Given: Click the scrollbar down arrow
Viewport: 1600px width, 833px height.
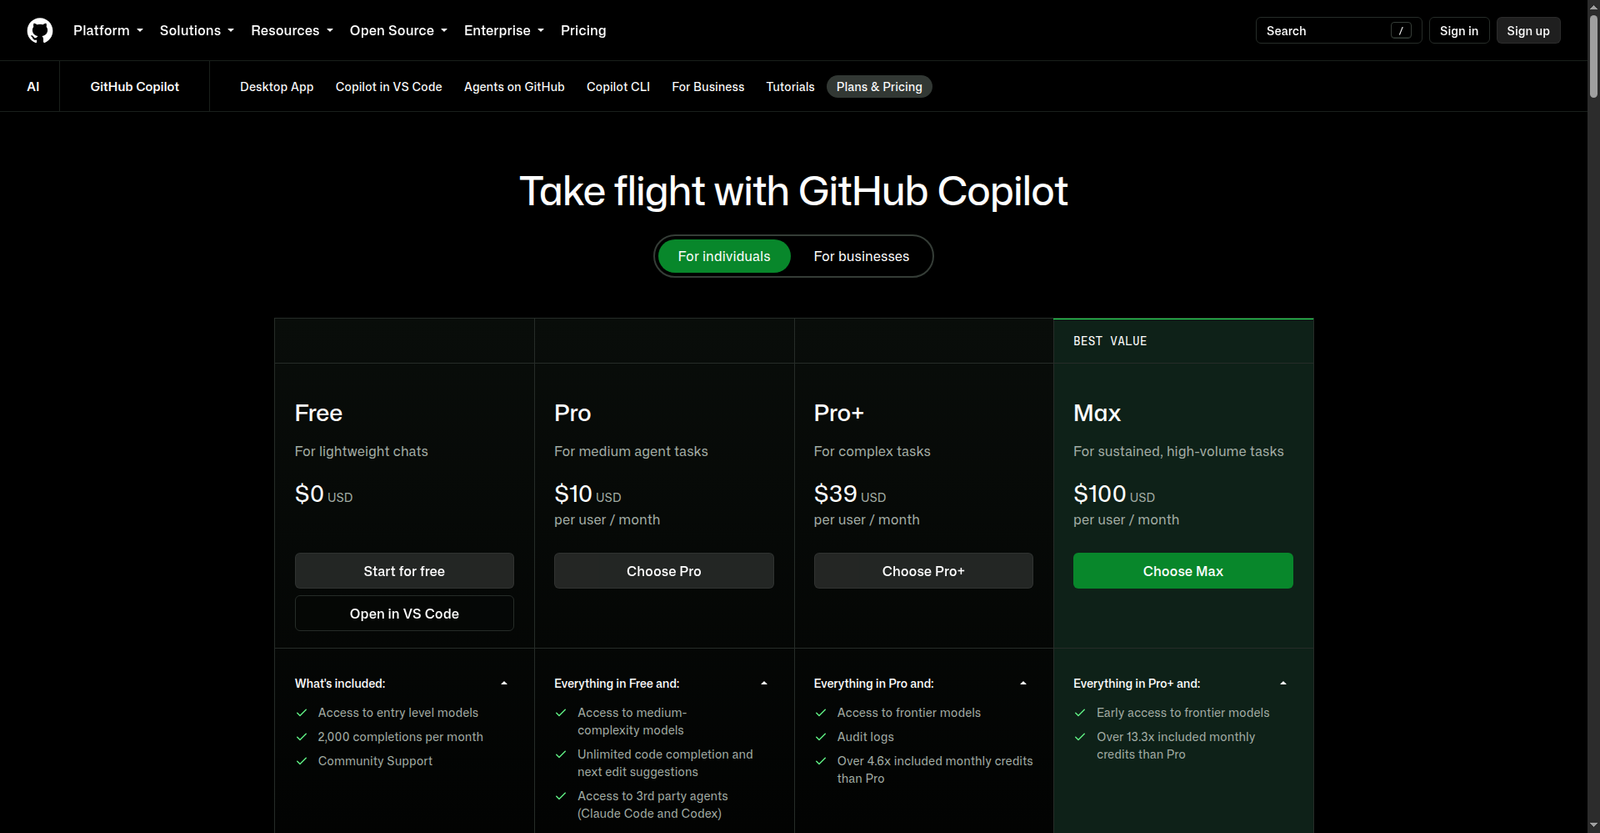Looking at the screenshot, I should pos(1593,825).
